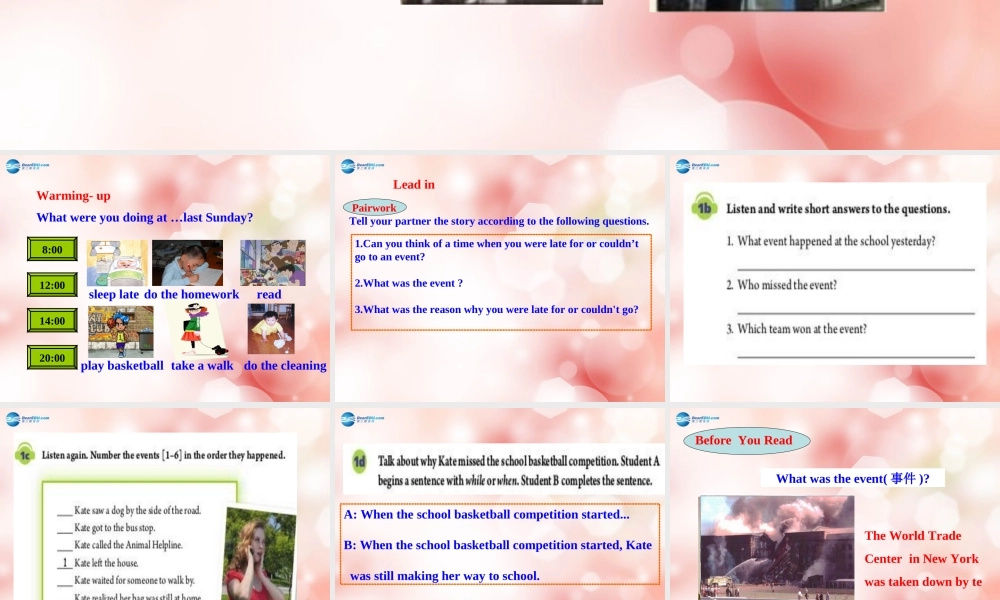Click '3. Which team won at the event?'
Screen dimensions: 1000x600
point(797,329)
